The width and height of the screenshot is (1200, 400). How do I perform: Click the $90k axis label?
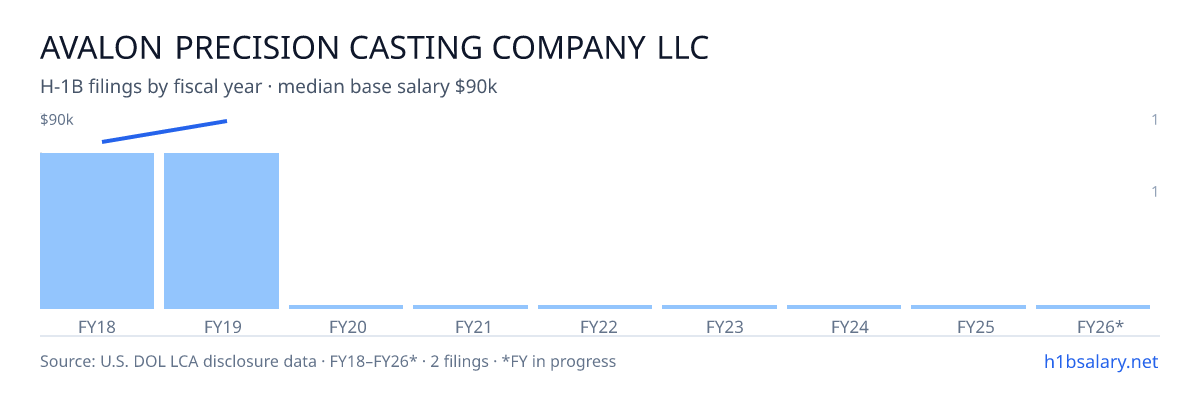[57, 120]
